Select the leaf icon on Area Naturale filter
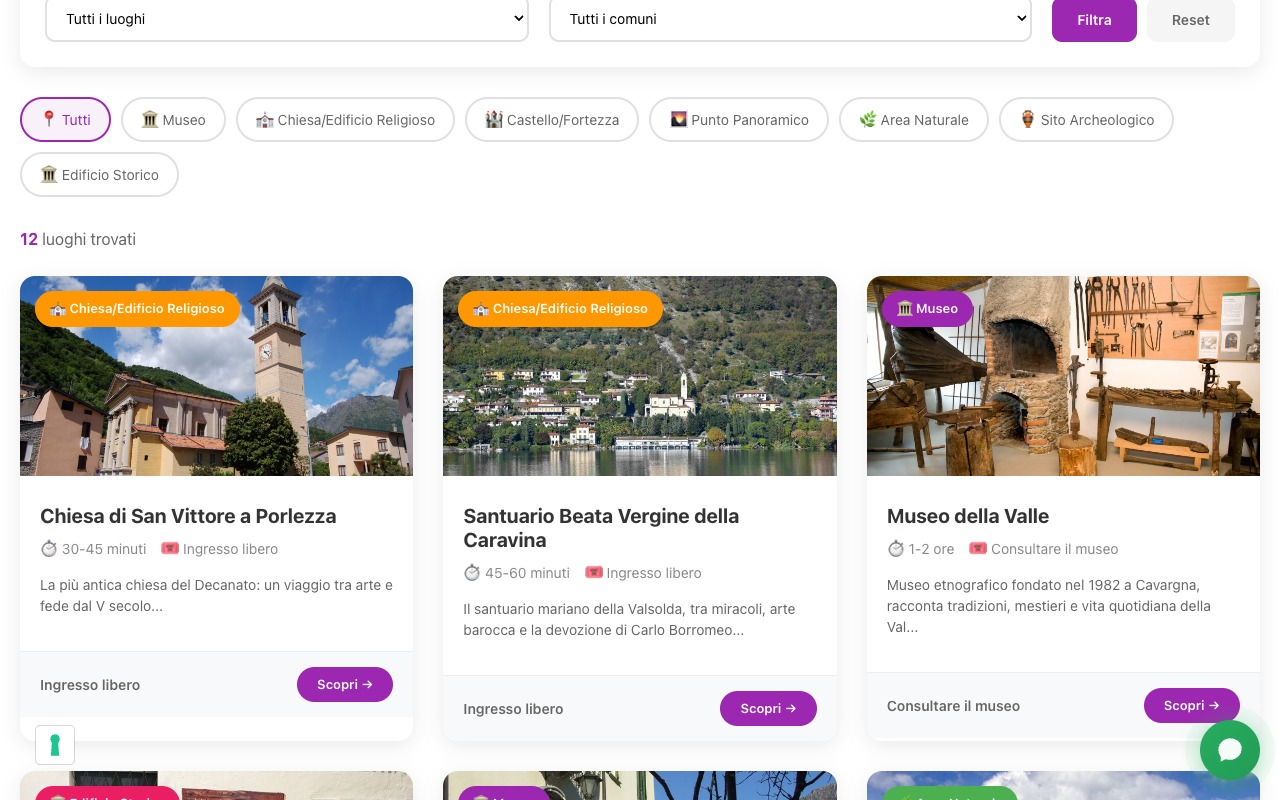This screenshot has width=1280, height=800. (867, 120)
